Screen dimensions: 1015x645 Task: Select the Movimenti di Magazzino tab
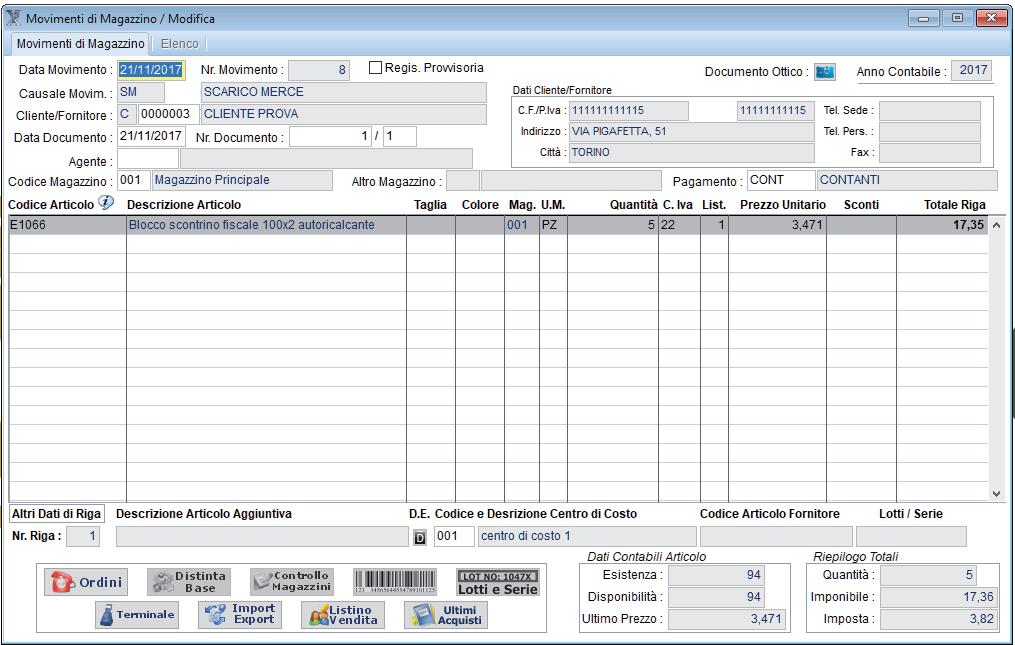click(x=80, y=44)
